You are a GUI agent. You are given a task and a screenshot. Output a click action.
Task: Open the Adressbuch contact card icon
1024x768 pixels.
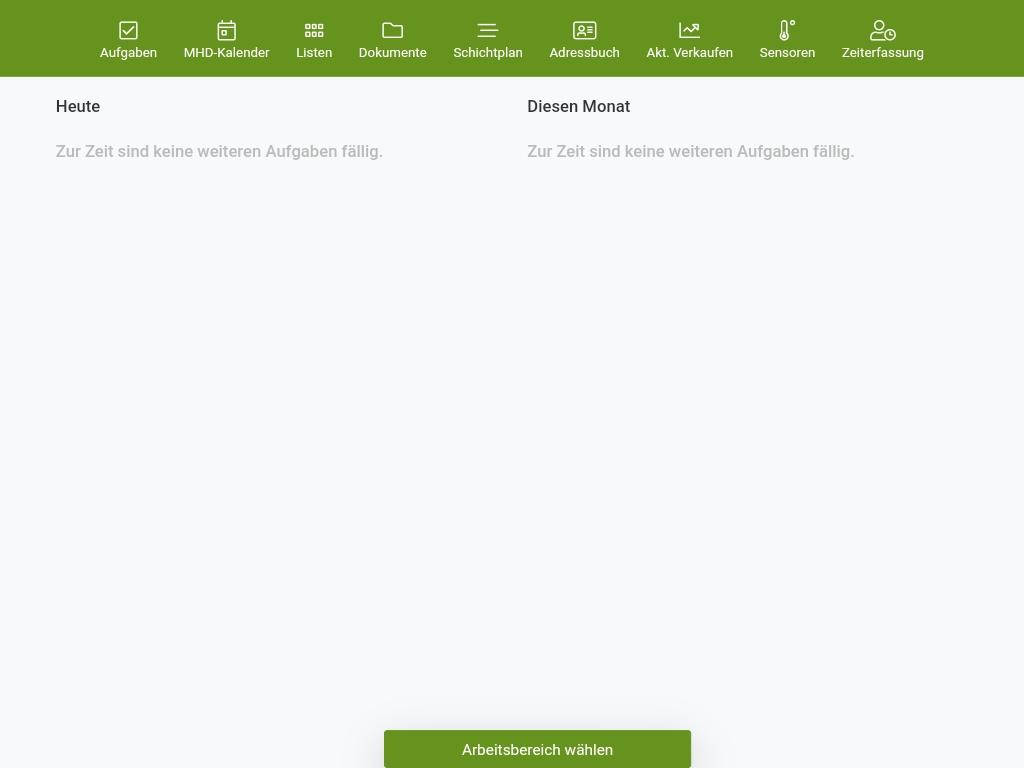pyautogui.click(x=584, y=30)
